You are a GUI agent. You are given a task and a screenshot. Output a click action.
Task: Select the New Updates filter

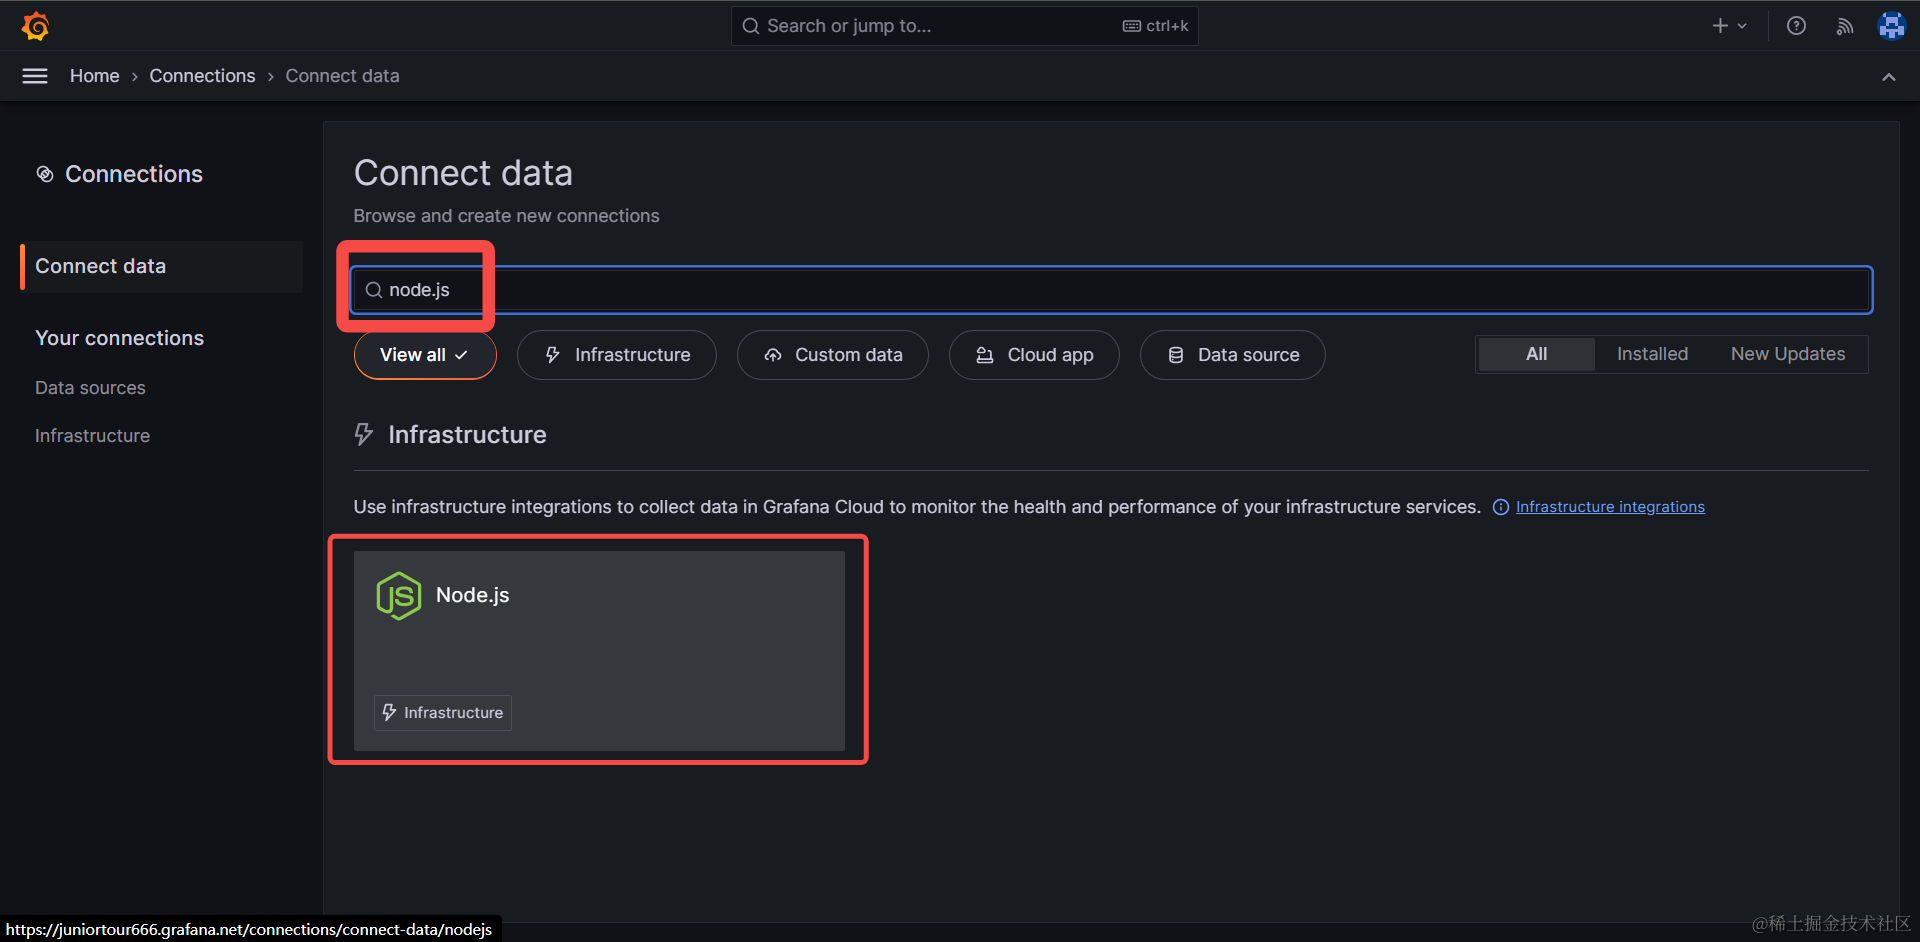pyautogui.click(x=1787, y=354)
